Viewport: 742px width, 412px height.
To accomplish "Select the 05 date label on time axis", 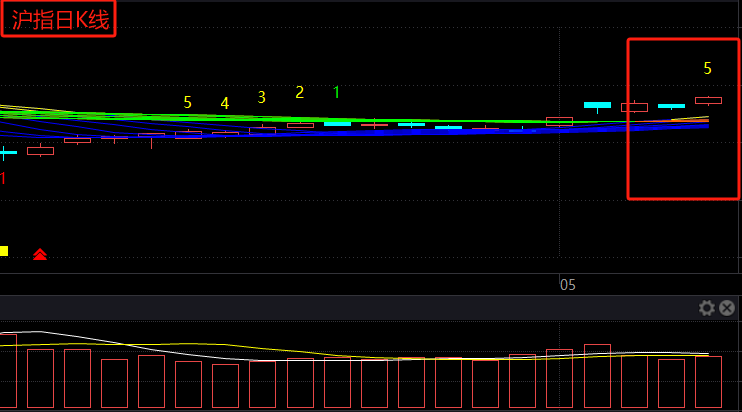I will [567, 285].
